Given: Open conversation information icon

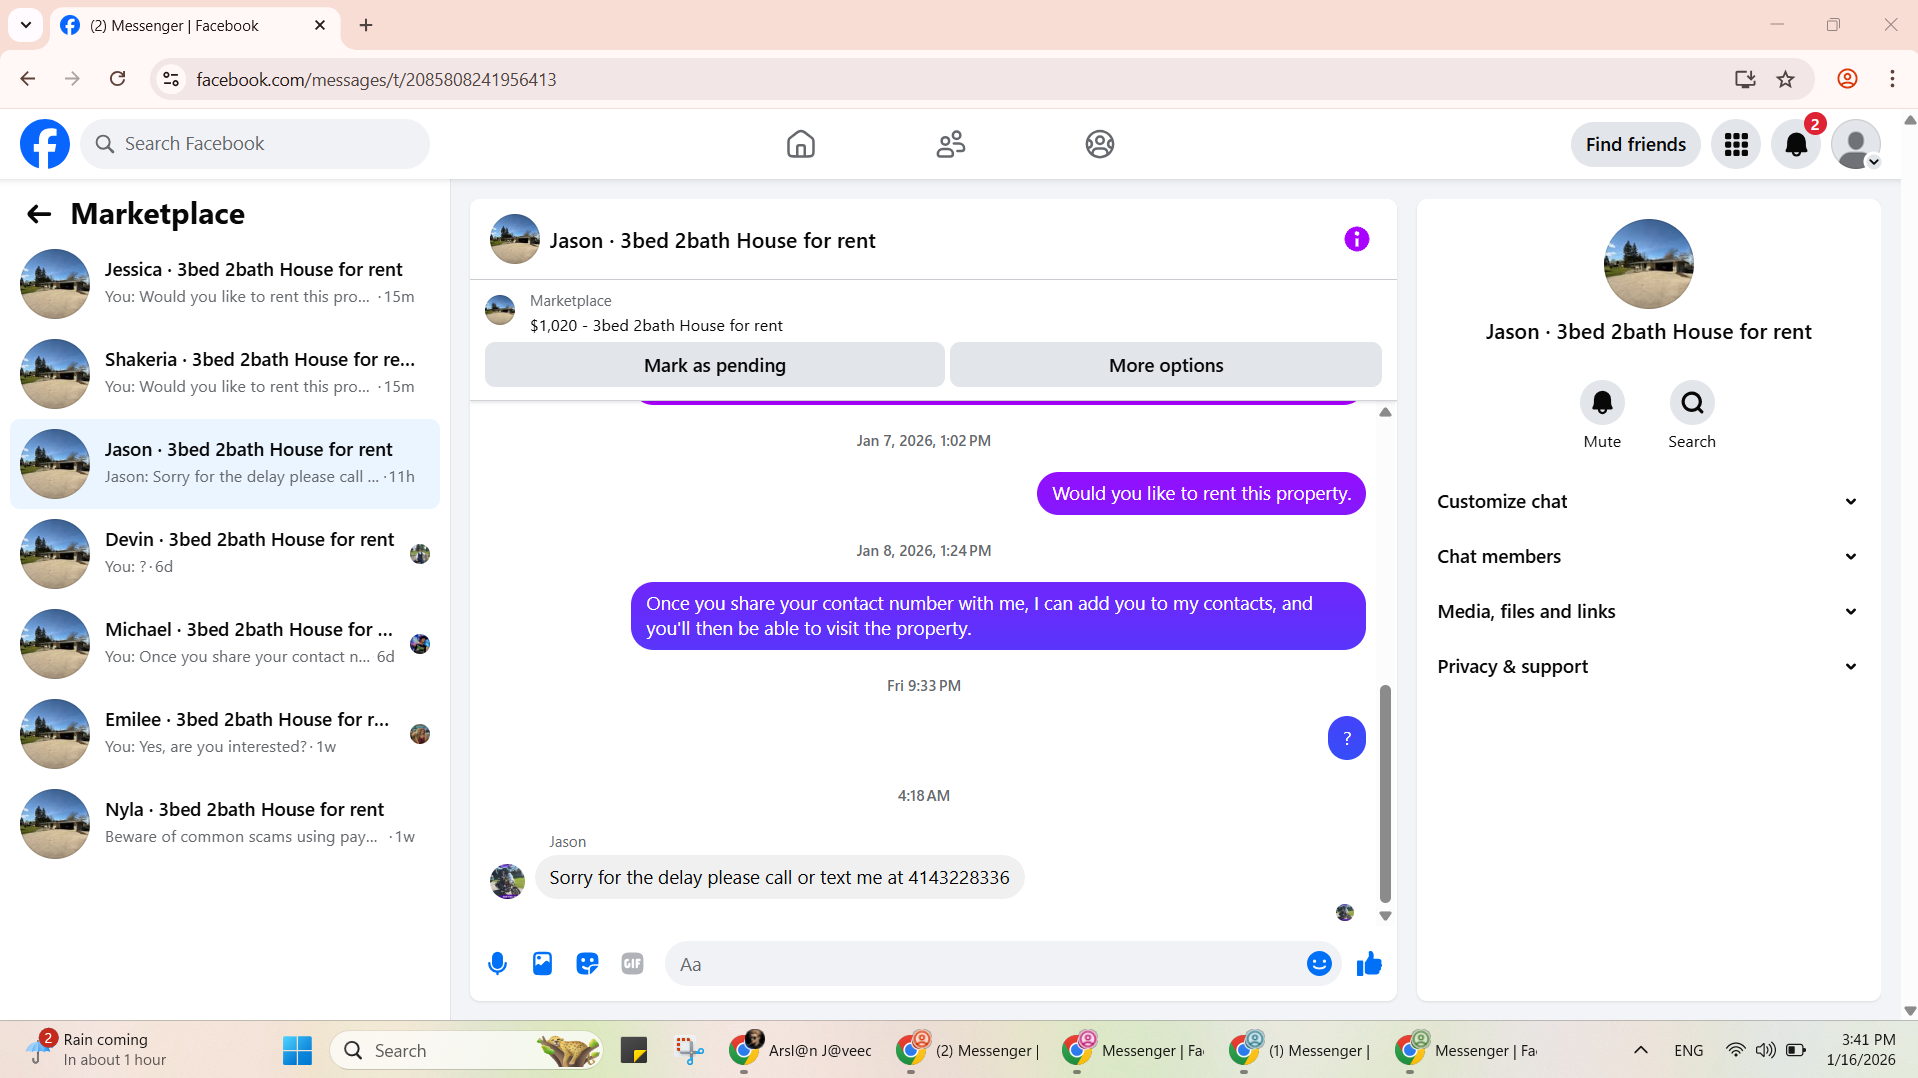Looking at the screenshot, I should click(1356, 239).
